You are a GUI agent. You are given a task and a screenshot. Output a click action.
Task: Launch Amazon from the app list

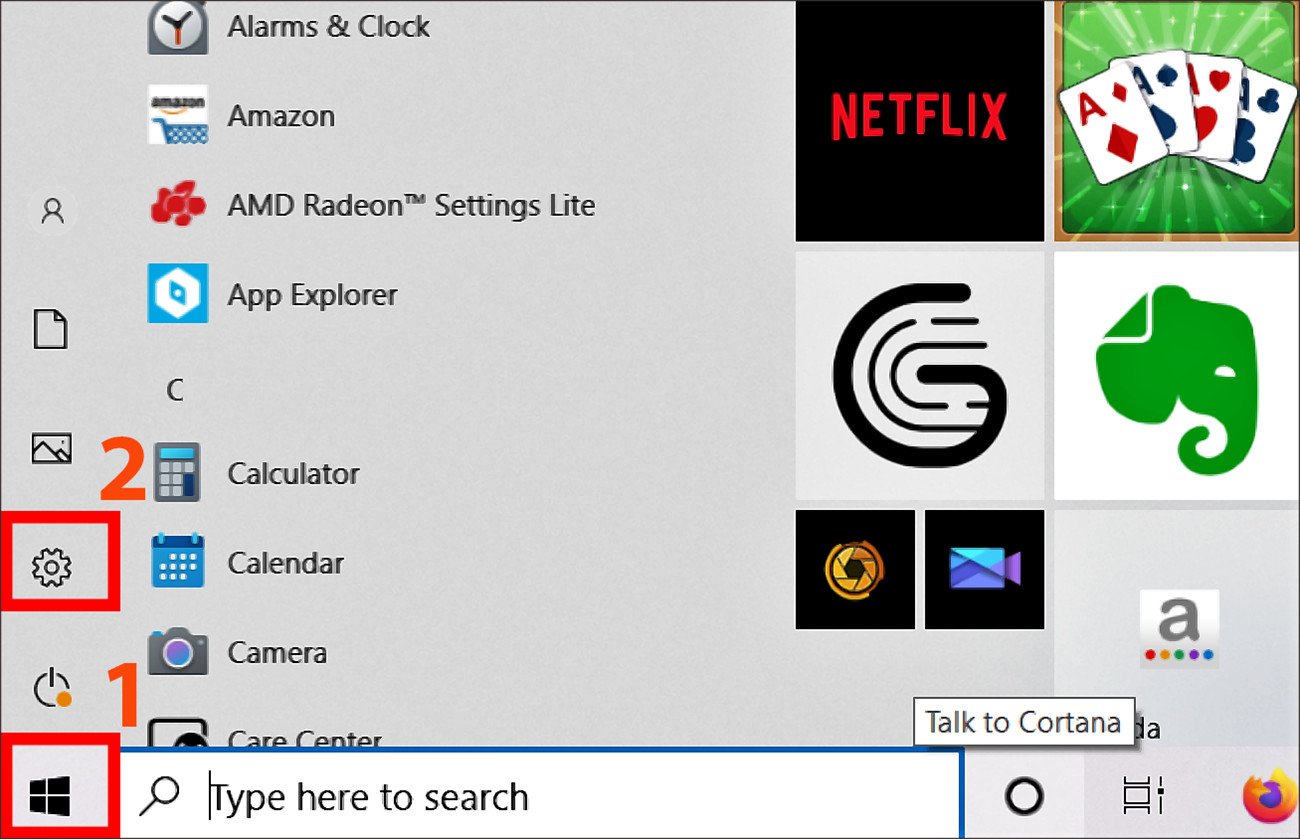(282, 116)
